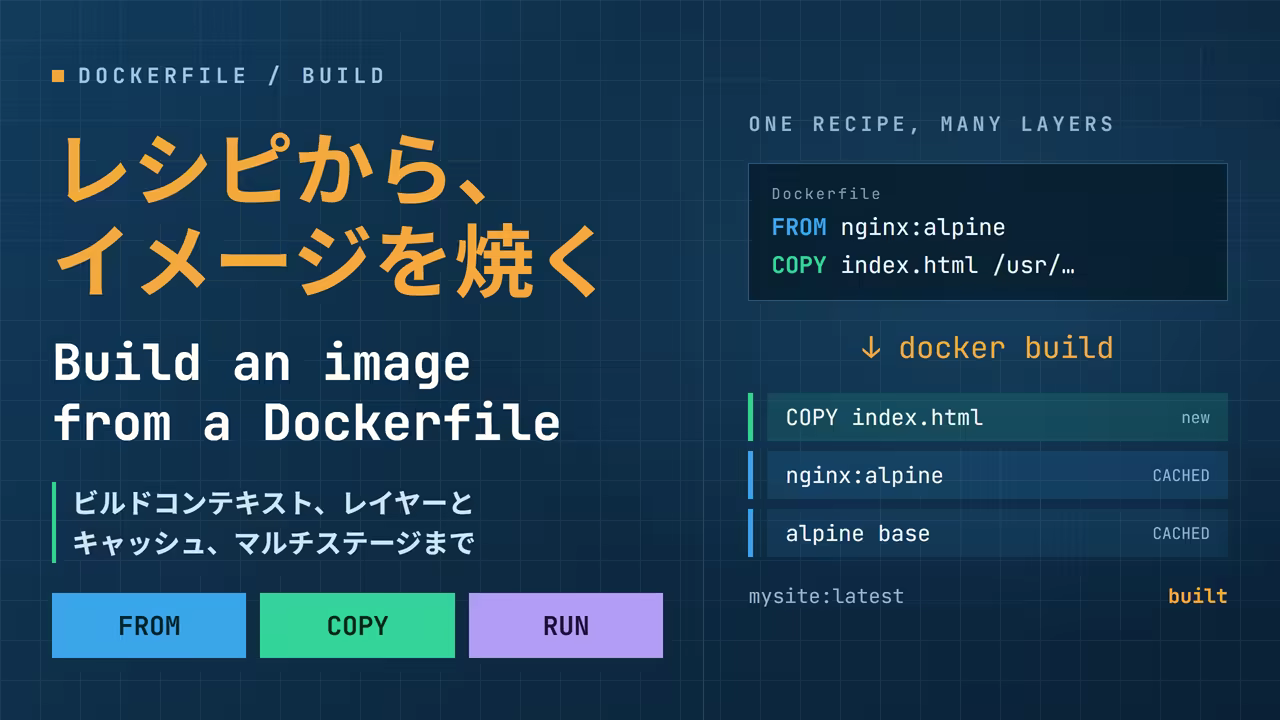
Task: Select the "DOCKERFILE / BUILD" header text
Action: [x=232, y=76]
